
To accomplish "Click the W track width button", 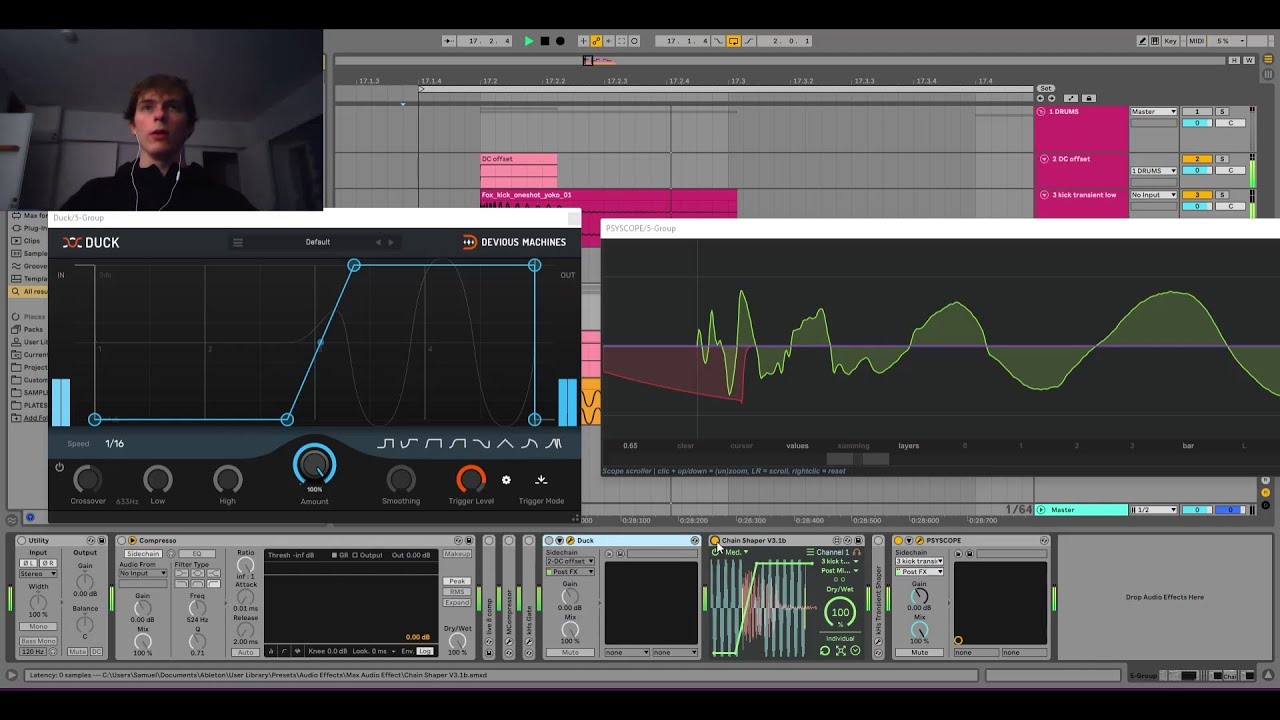I will coord(1249,60).
